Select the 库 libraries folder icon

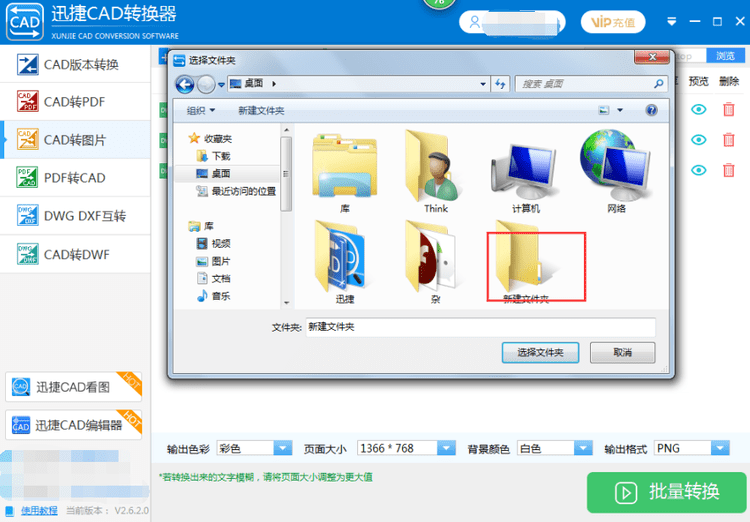344,172
